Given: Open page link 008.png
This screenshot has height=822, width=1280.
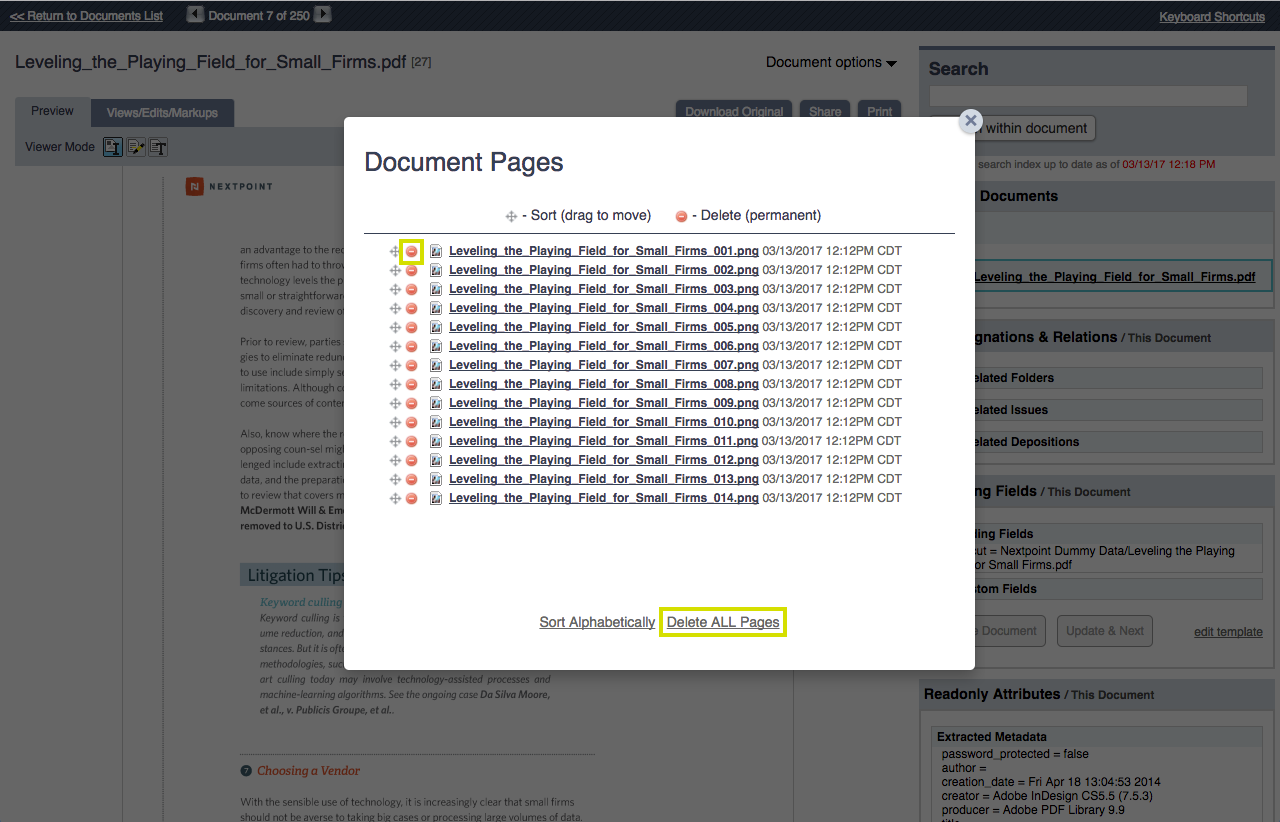Looking at the screenshot, I should [x=604, y=384].
